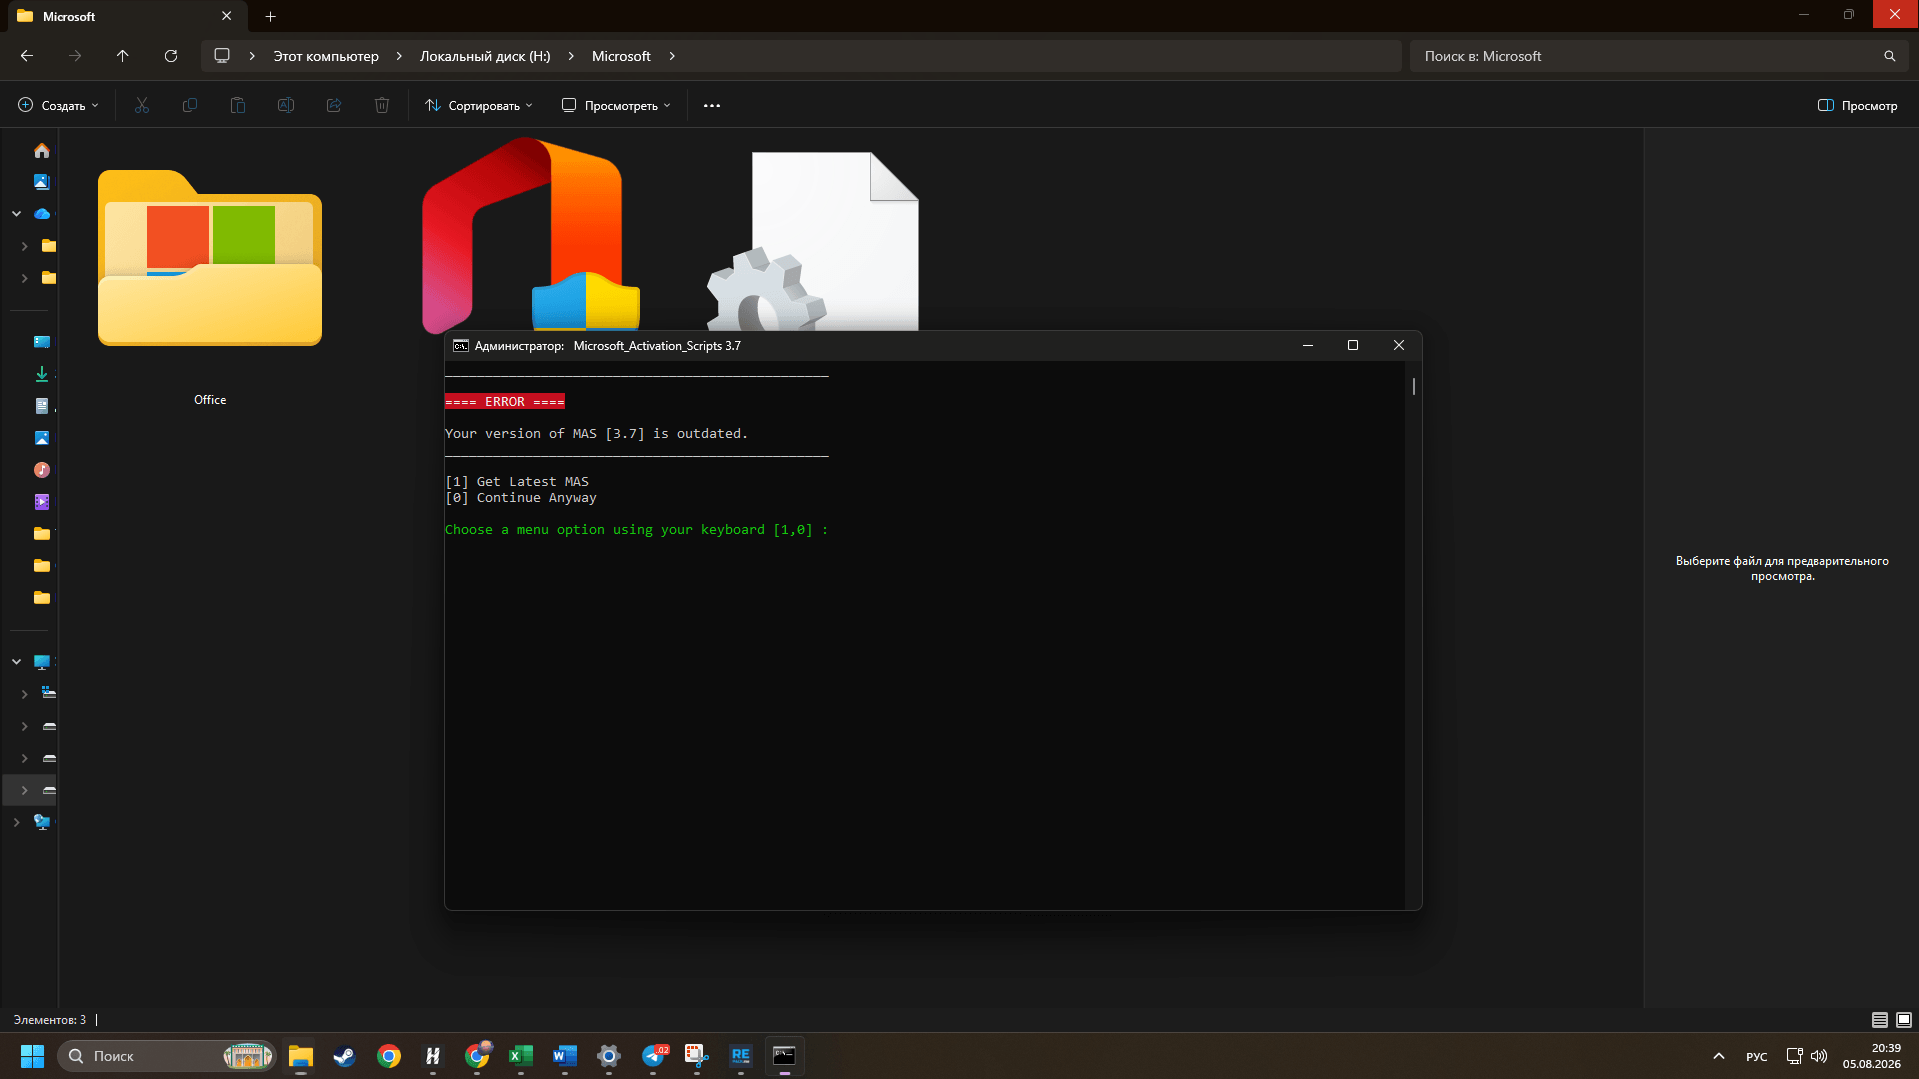Switch to large thumbnails view in status bar
Screen dimensions: 1919x1079
click(1904, 1020)
